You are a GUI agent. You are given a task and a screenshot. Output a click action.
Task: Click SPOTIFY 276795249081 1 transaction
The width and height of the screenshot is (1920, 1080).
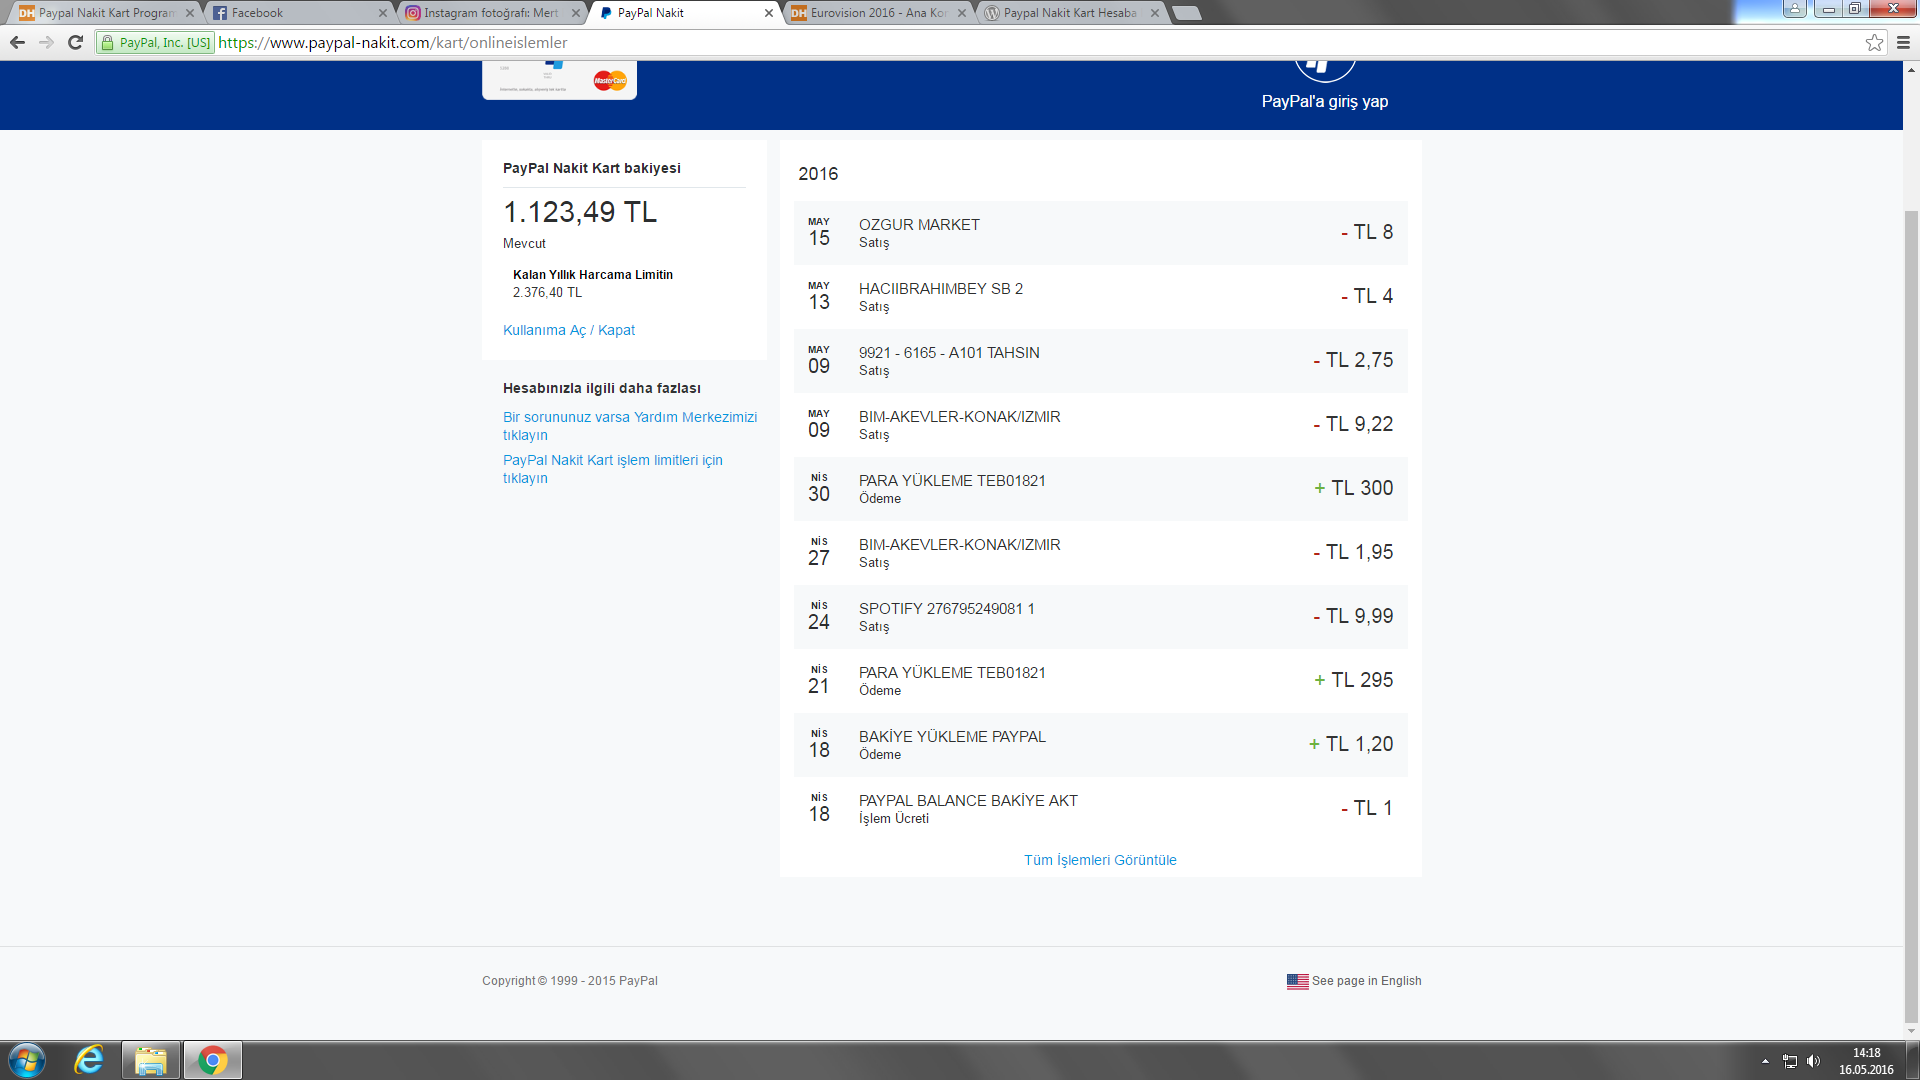click(1100, 617)
